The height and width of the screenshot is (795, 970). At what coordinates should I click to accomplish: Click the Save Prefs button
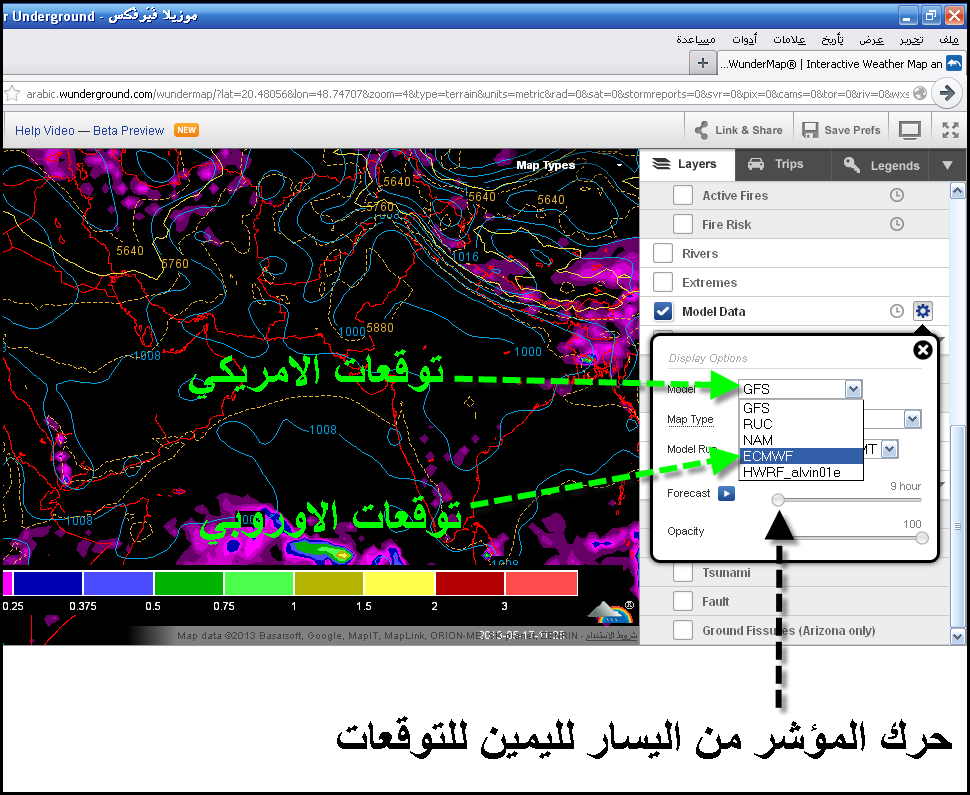point(841,130)
